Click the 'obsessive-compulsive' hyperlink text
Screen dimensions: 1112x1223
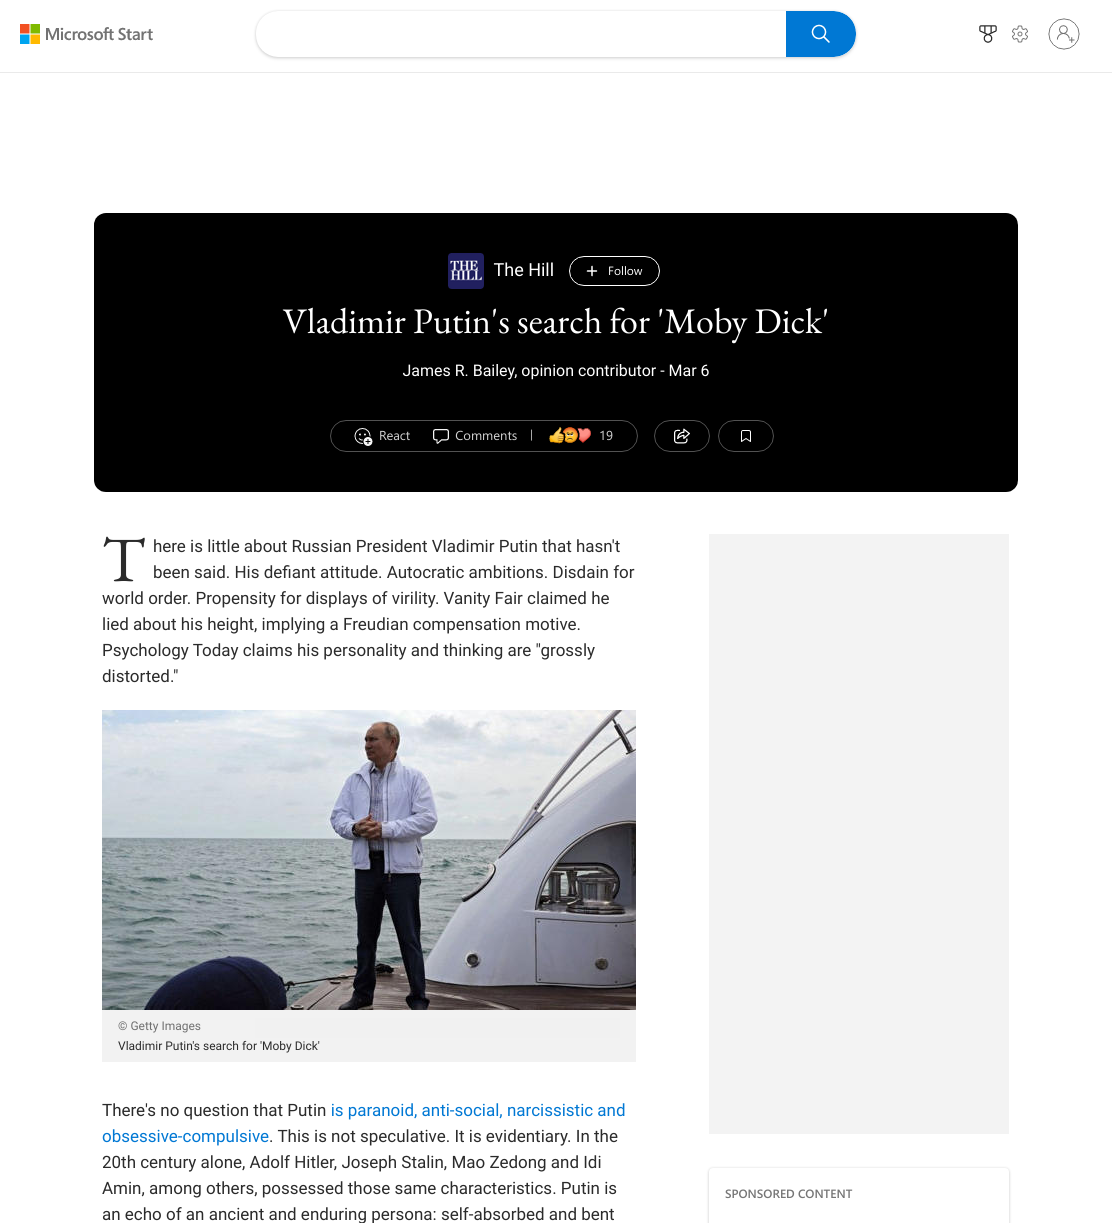click(185, 1136)
